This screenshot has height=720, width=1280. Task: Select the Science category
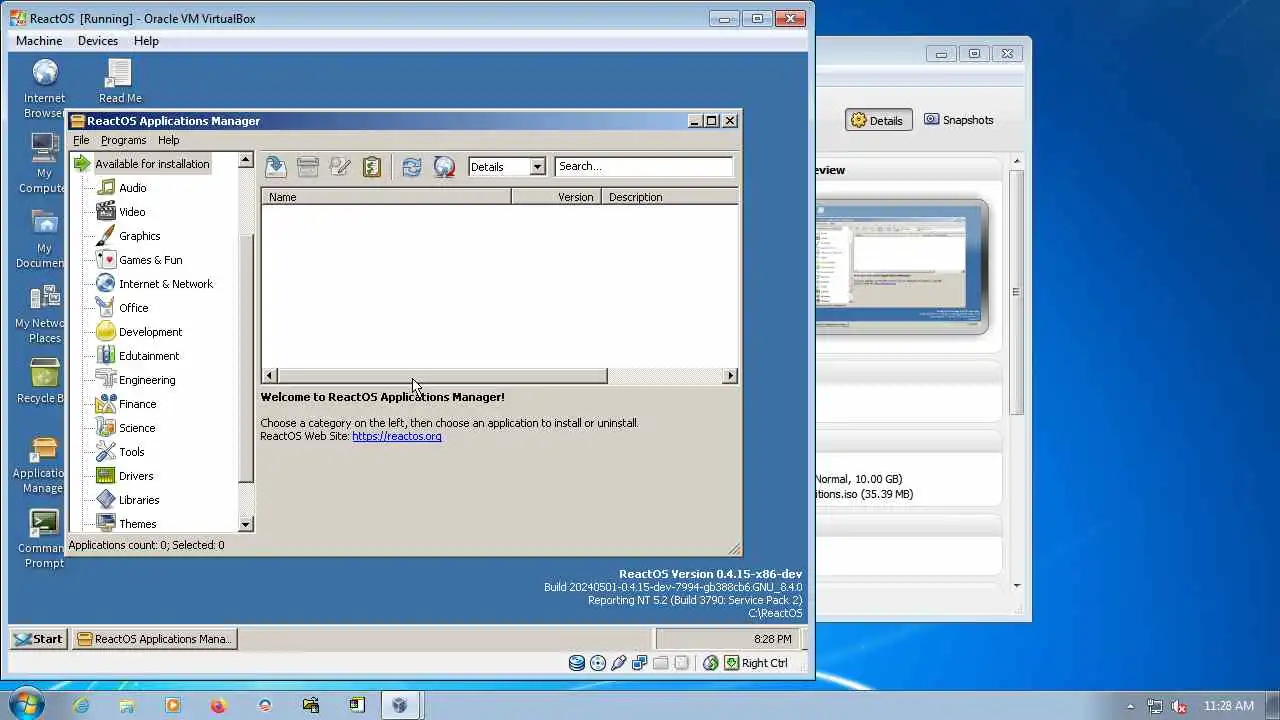[x=137, y=428]
